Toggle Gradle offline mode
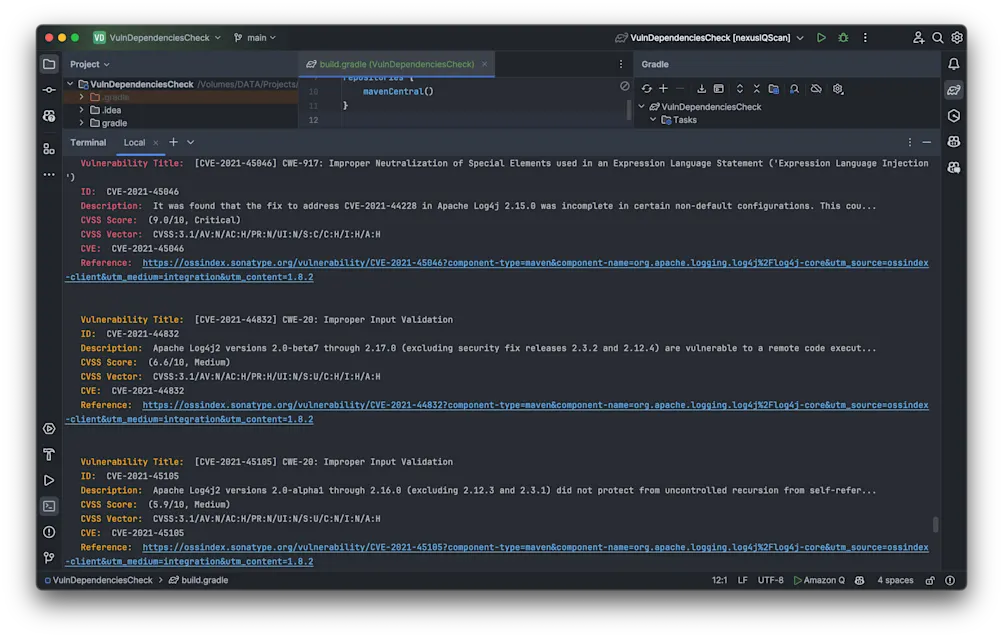Viewport: 1003px width, 638px height. (816, 89)
